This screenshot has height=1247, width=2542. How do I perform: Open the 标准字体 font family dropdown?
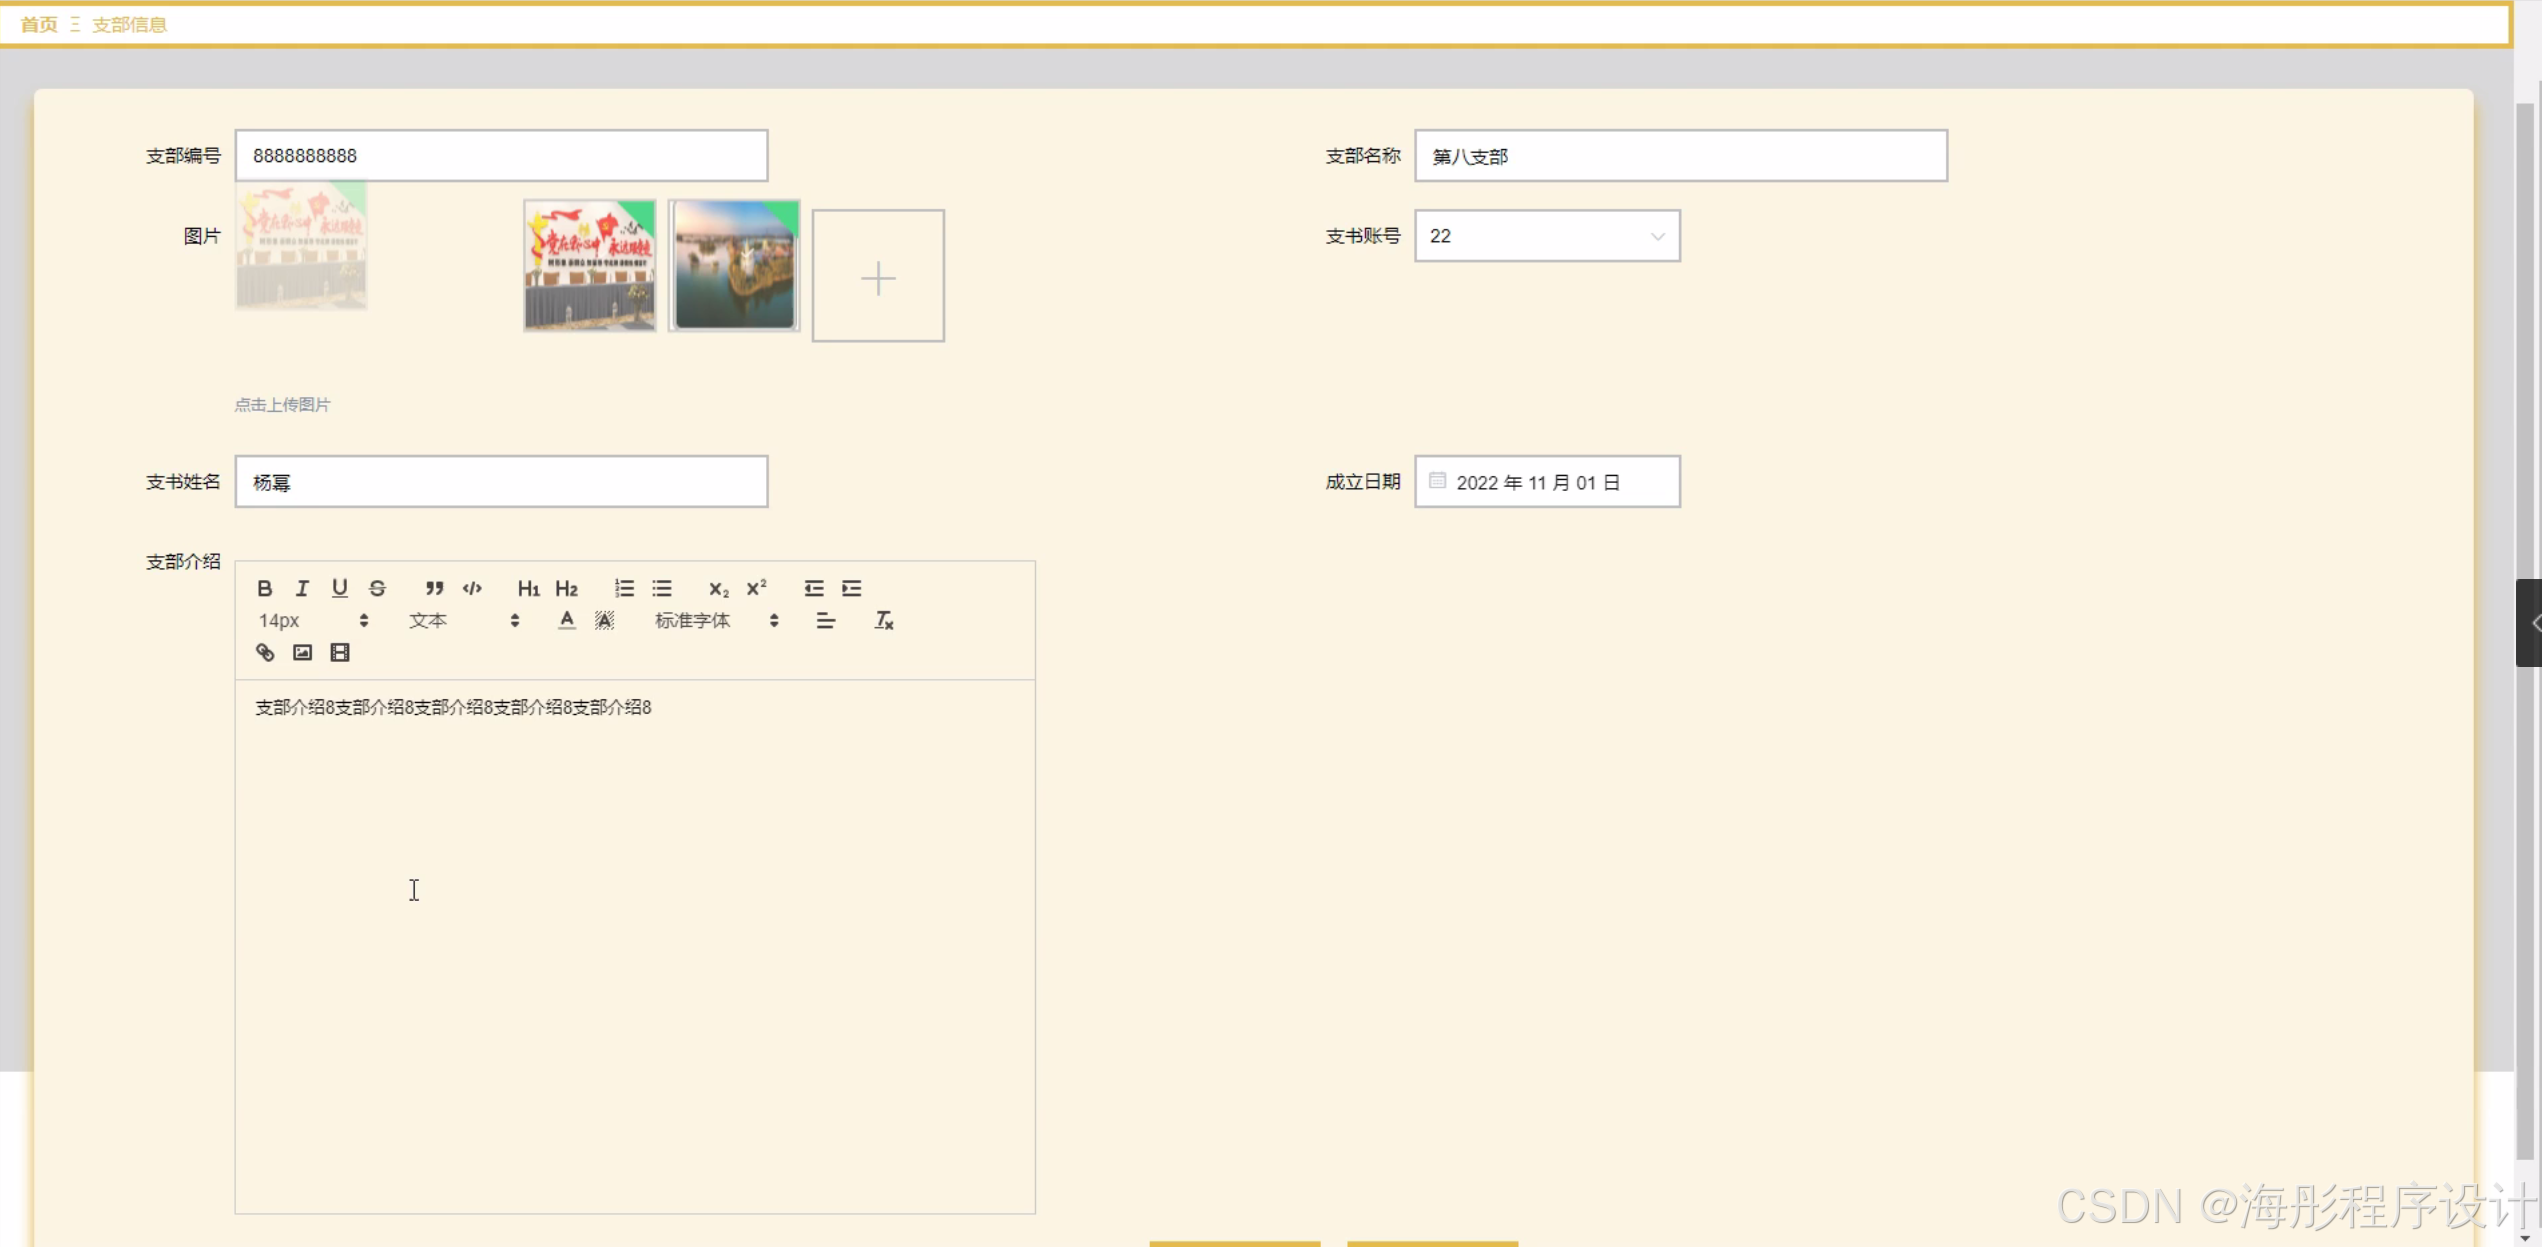716,621
